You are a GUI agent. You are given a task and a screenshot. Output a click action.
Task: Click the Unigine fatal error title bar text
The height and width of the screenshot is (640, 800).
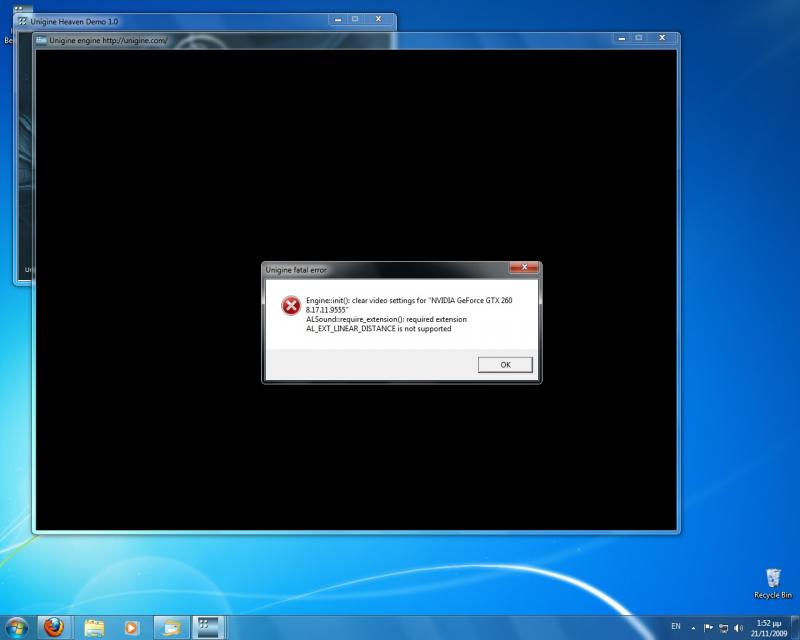(296, 269)
